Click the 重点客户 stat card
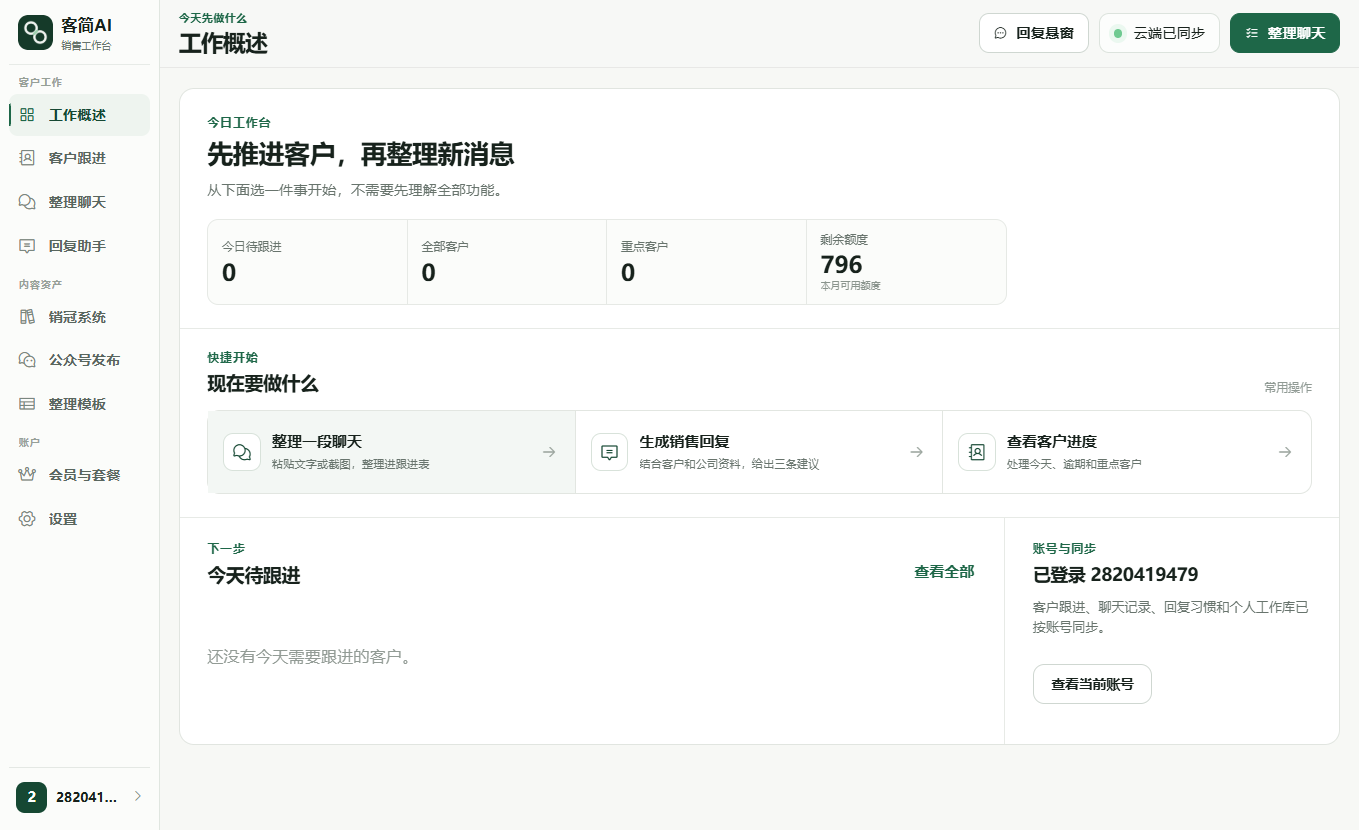This screenshot has width=1359, height=830. point(707,262)
